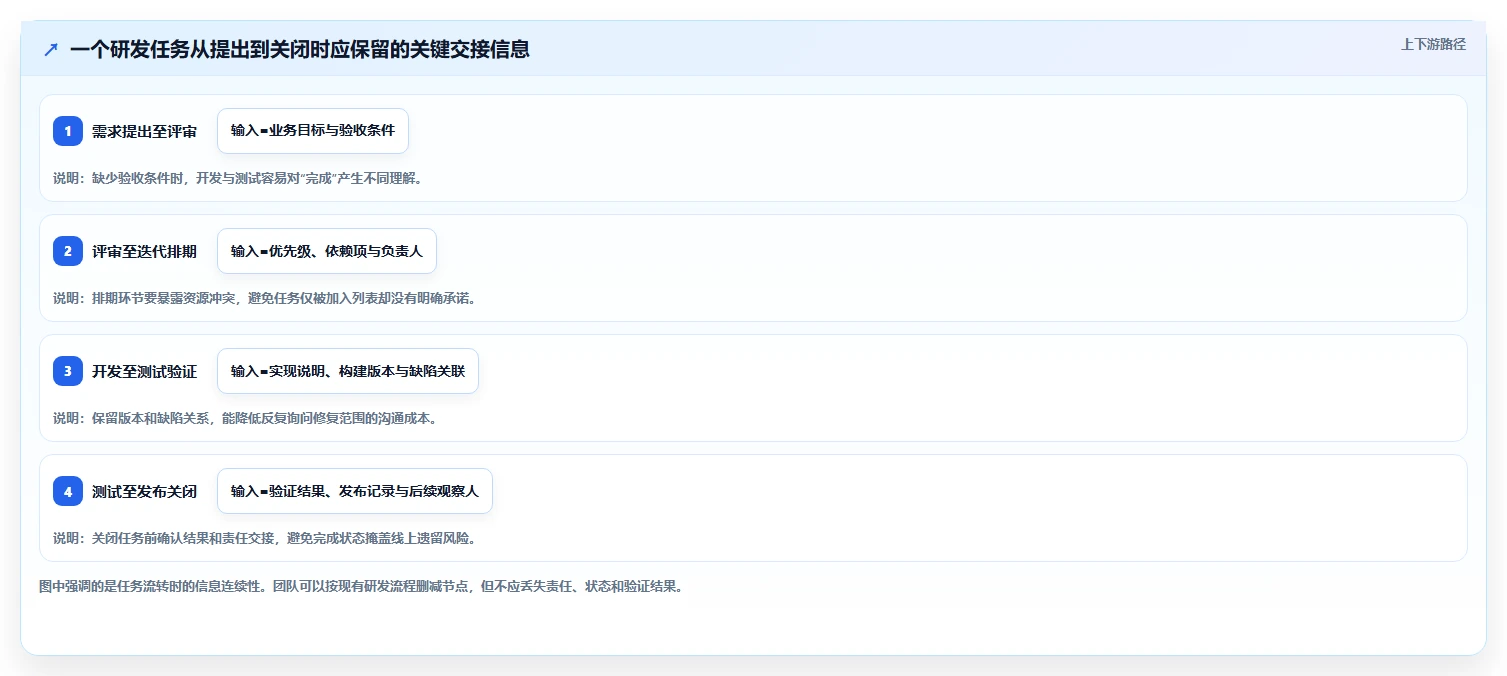This screenshot has width=1507, height=676.
Task: Select the 输入=验证结果、发布记录与后续观察人 chip
Action: tap(355, 491)
